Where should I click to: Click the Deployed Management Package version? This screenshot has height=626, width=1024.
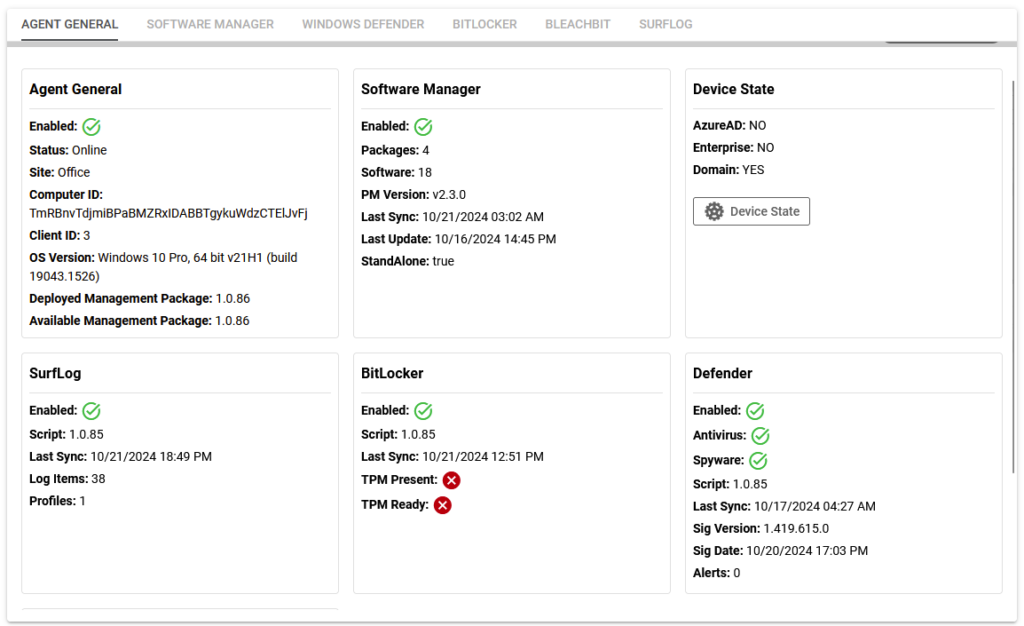click(232, 299)
